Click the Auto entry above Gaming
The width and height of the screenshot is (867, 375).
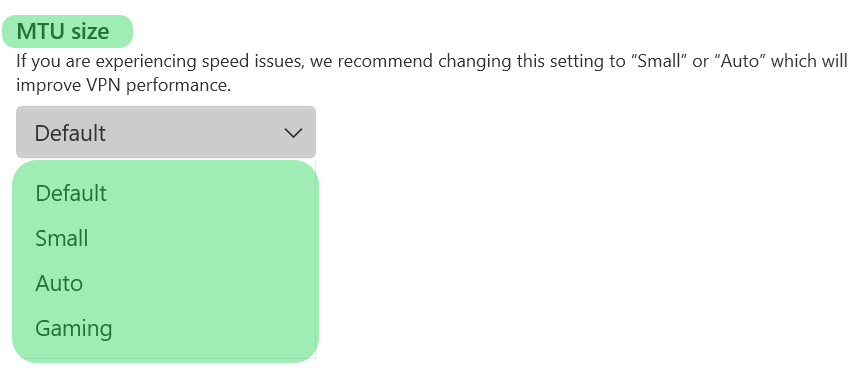coord(165,284)
